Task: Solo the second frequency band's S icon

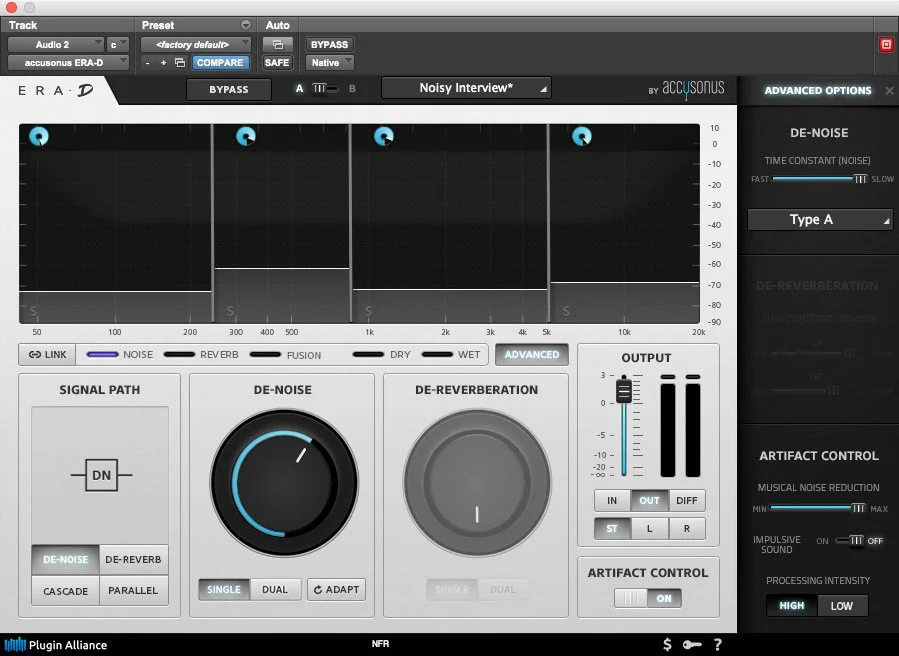Action: pyautogui.click(x=230, y=311)
